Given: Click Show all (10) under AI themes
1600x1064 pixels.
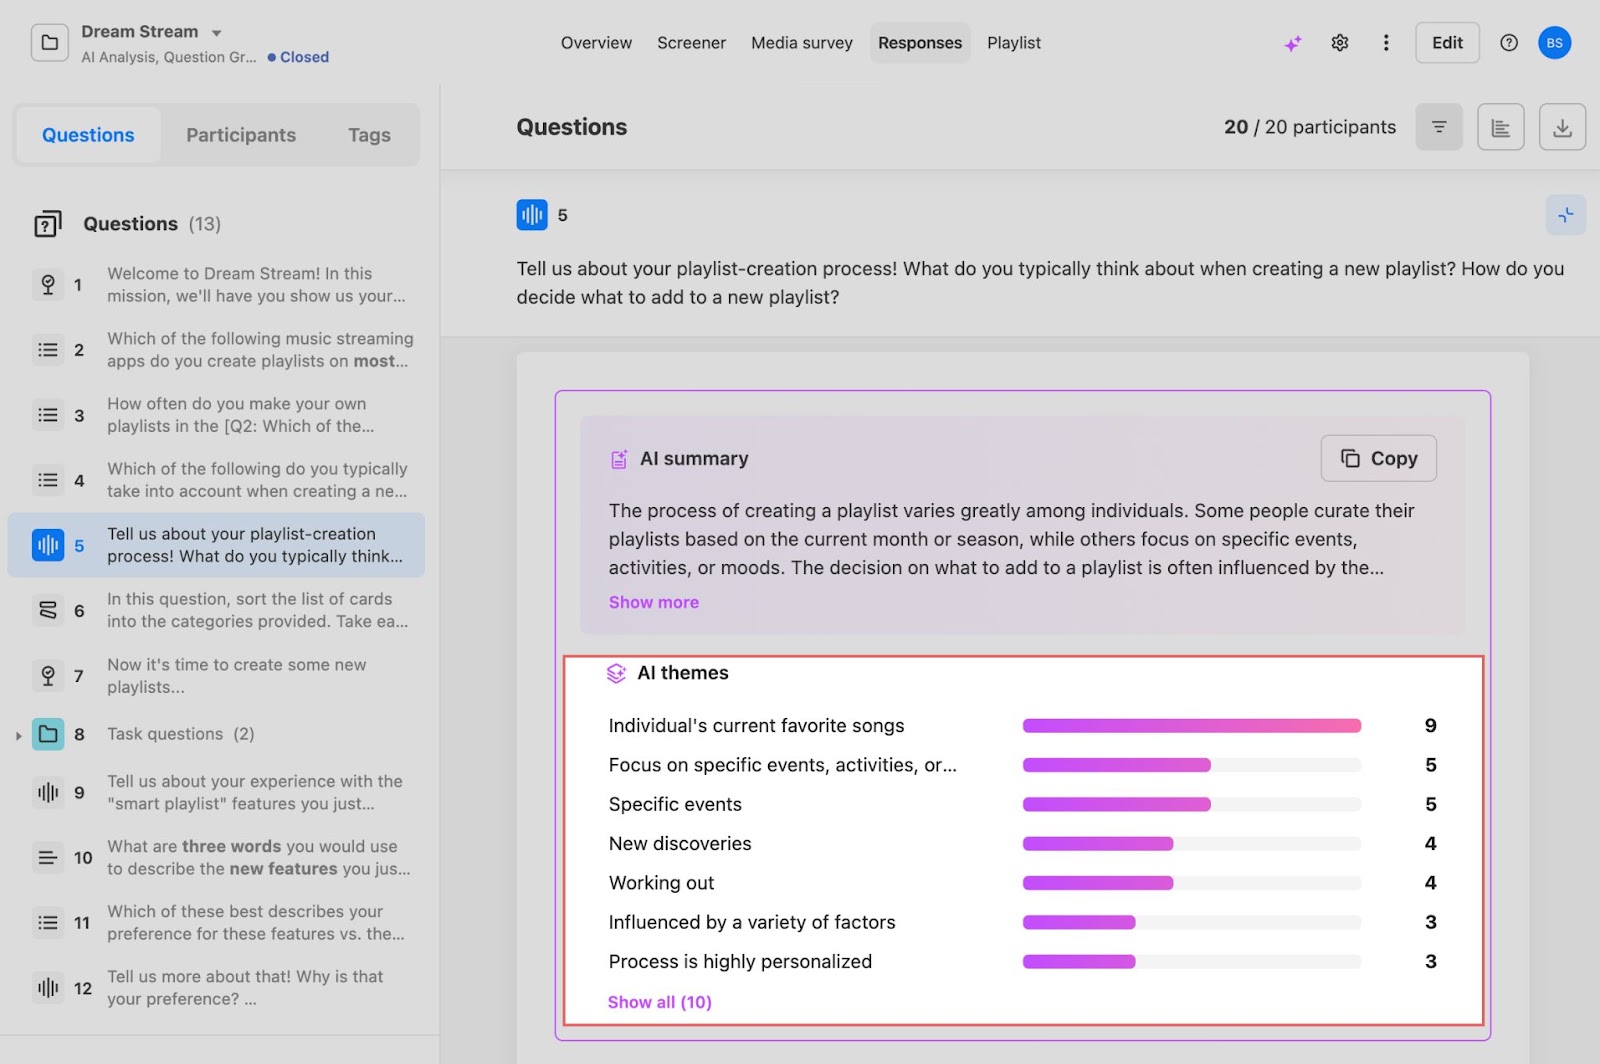Looking at the screenshot, I should [659, 1001].
